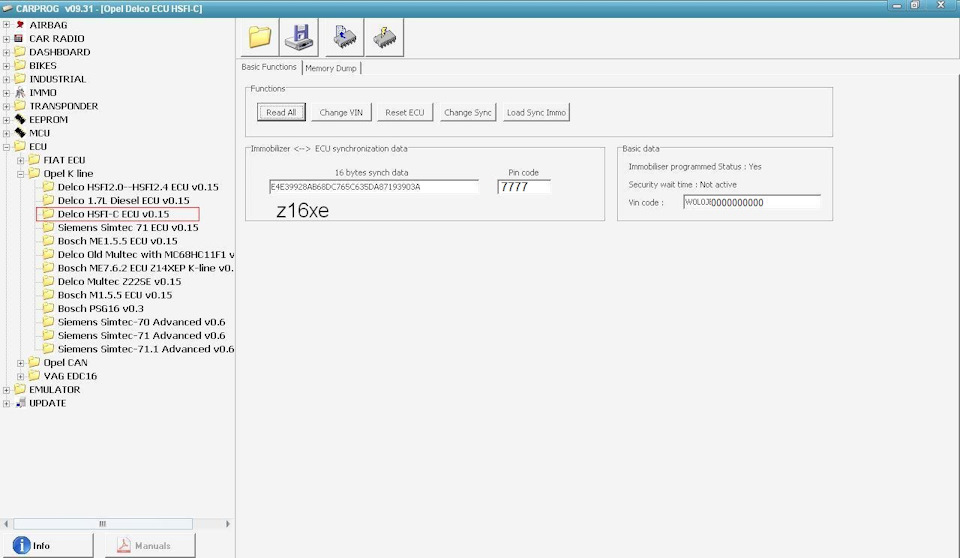The image size is (960, 558).
Task: Select Bosch ME7.6.2 ECU Z14XEP K-line
Action: (146, 268)
